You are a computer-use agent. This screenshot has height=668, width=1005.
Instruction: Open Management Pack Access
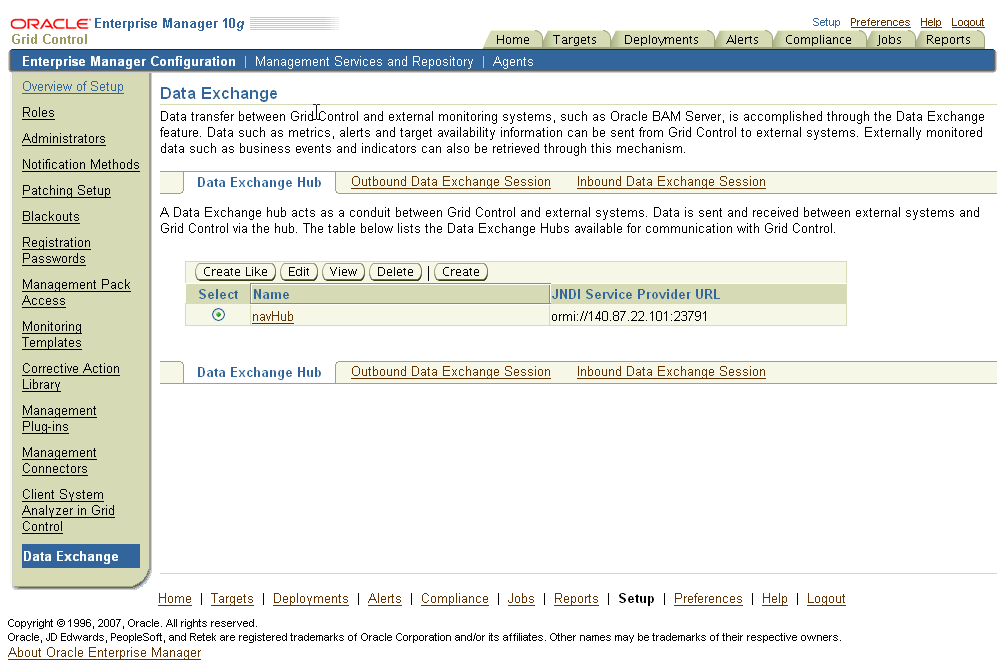pos(76,292)
